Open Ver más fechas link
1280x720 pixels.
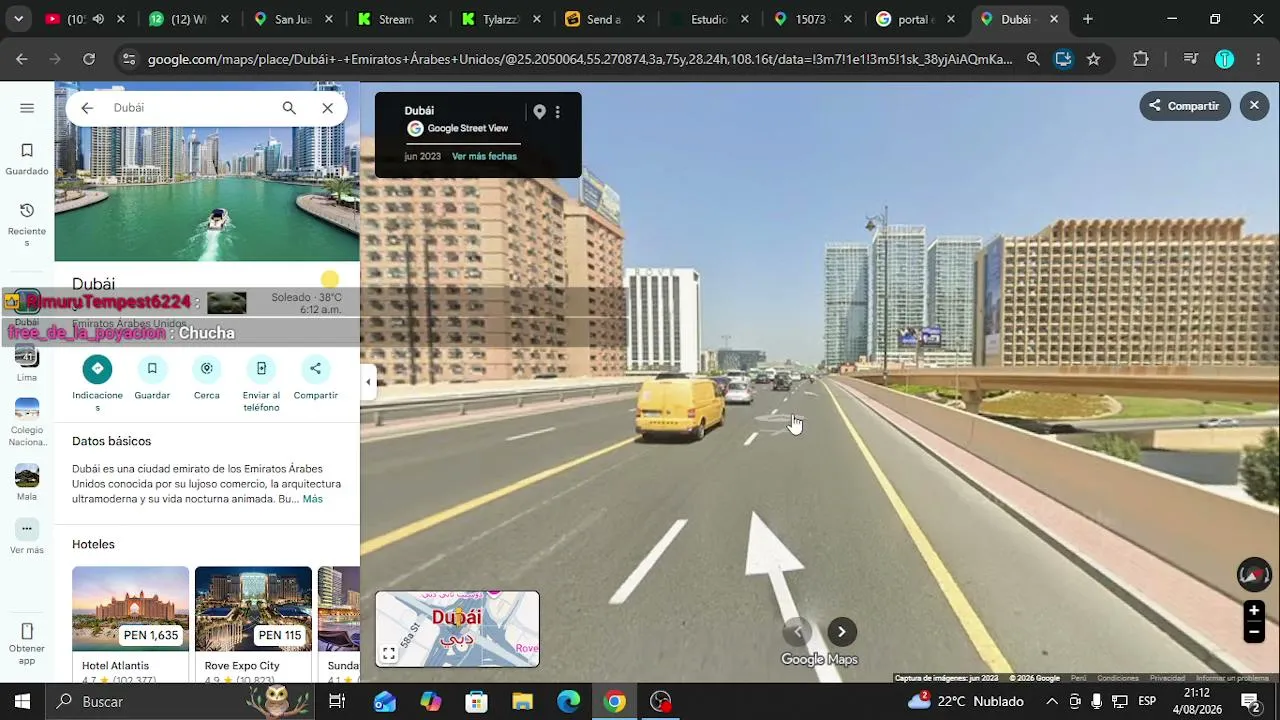click(484, 157)
